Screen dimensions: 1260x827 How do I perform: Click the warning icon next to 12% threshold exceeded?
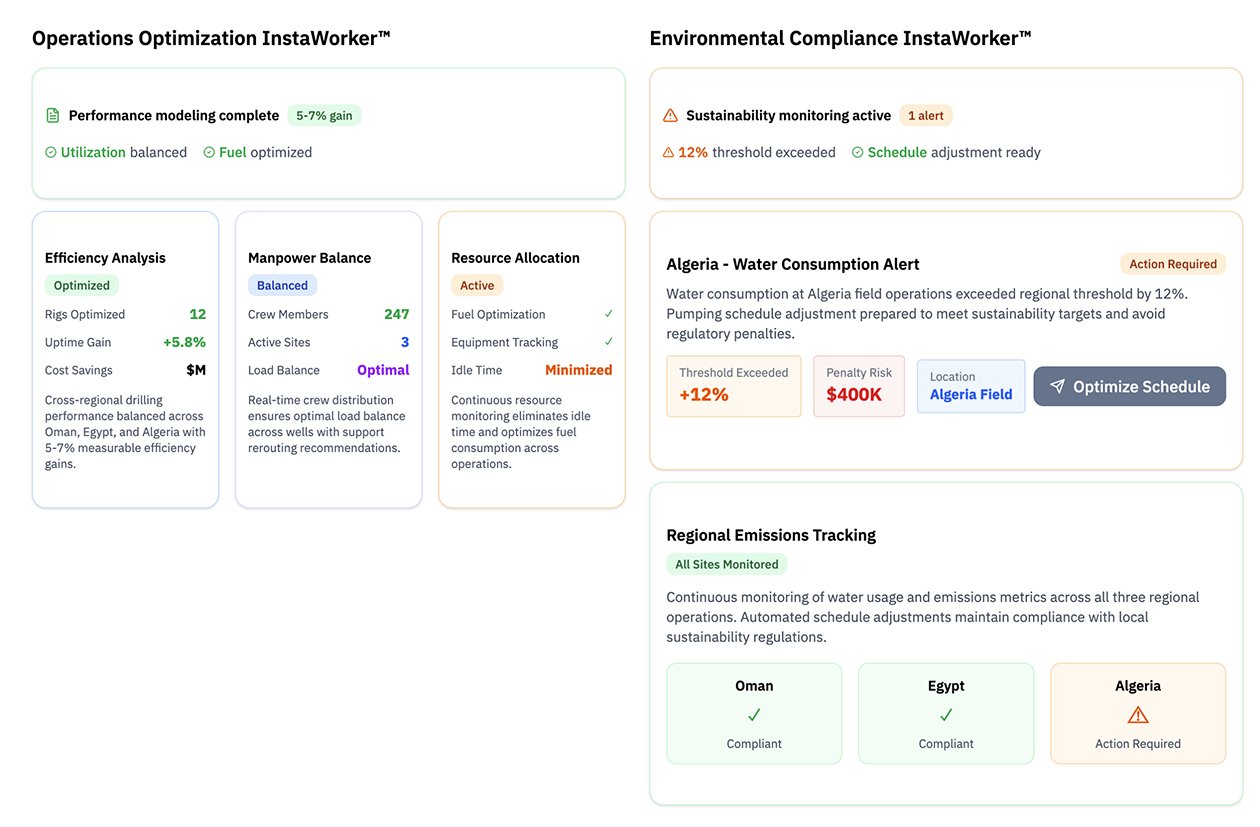tap(668, 153)
